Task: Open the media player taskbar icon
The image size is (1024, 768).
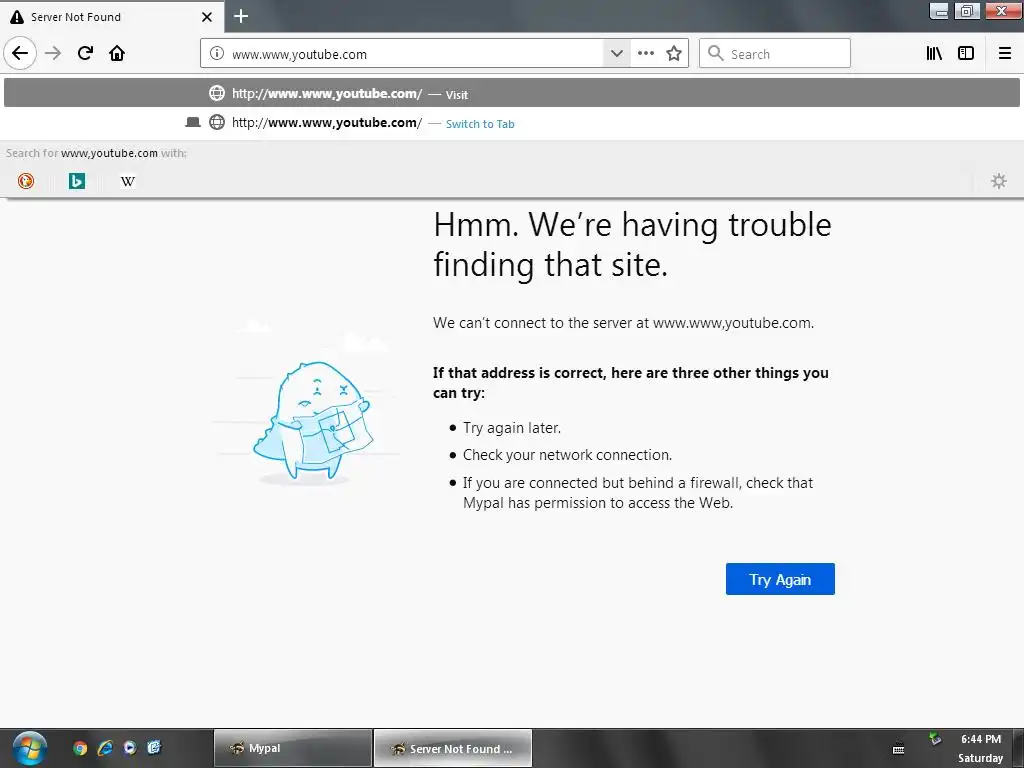Action: [x=130, y=748]
